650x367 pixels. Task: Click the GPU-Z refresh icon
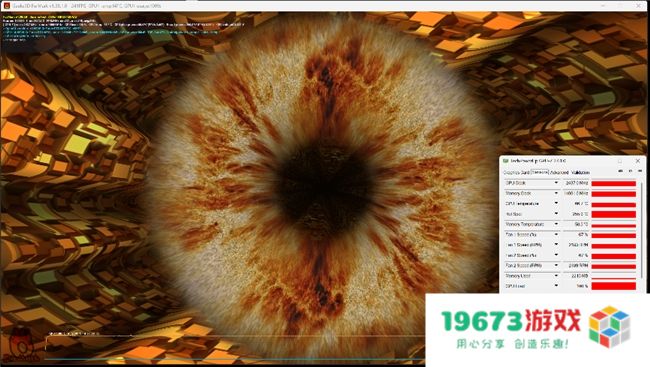(x=631, y=171)
